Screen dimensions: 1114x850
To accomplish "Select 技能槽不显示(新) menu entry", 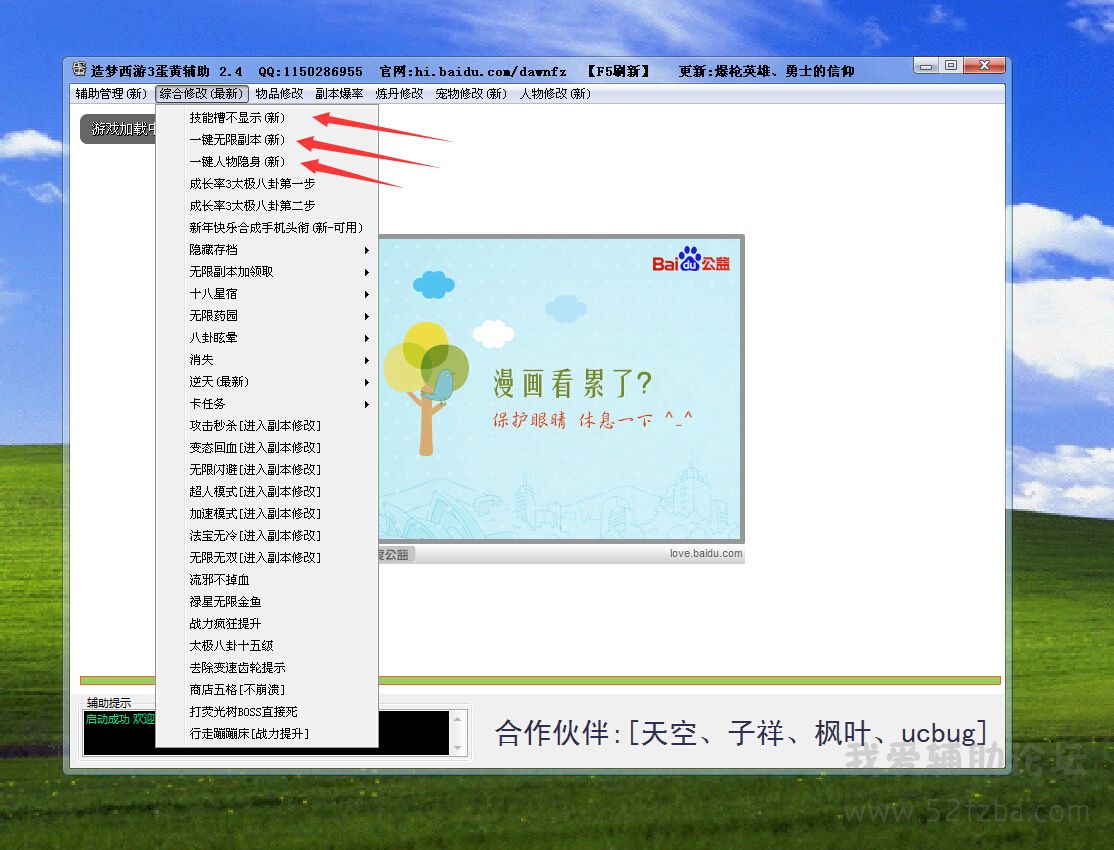I will [266, 118].
